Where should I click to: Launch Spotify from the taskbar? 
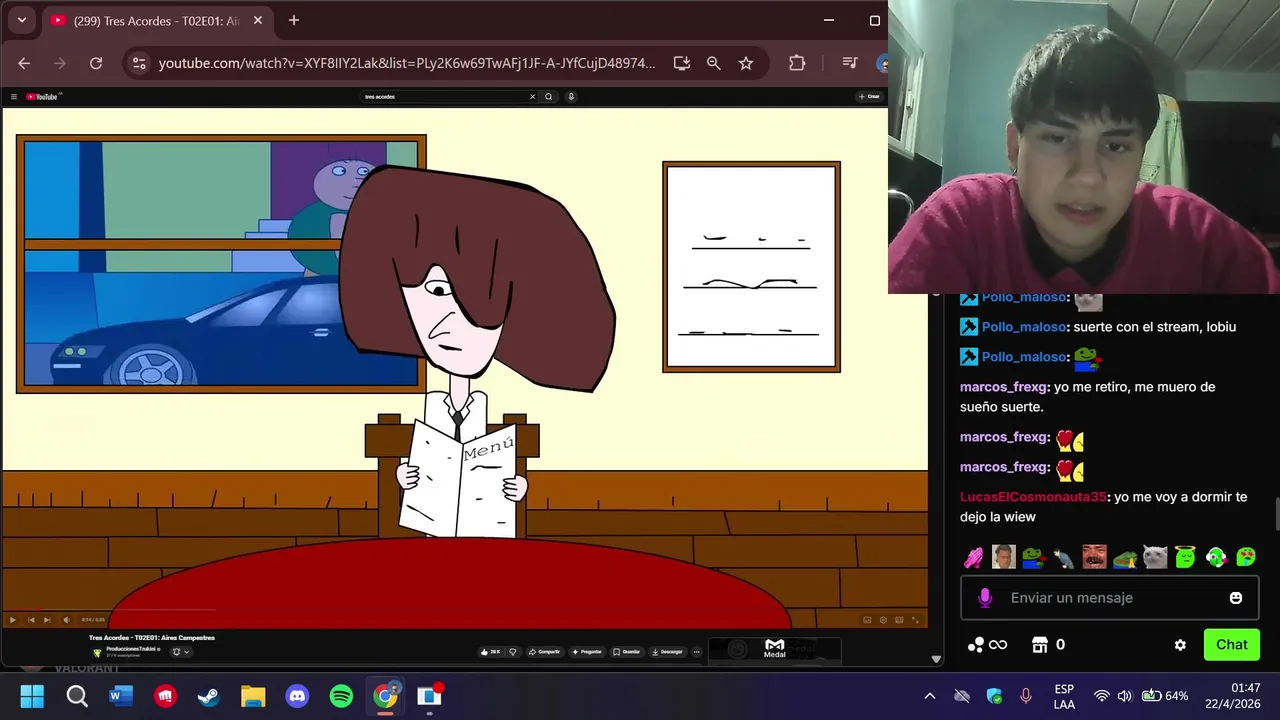tap(341, 696)
